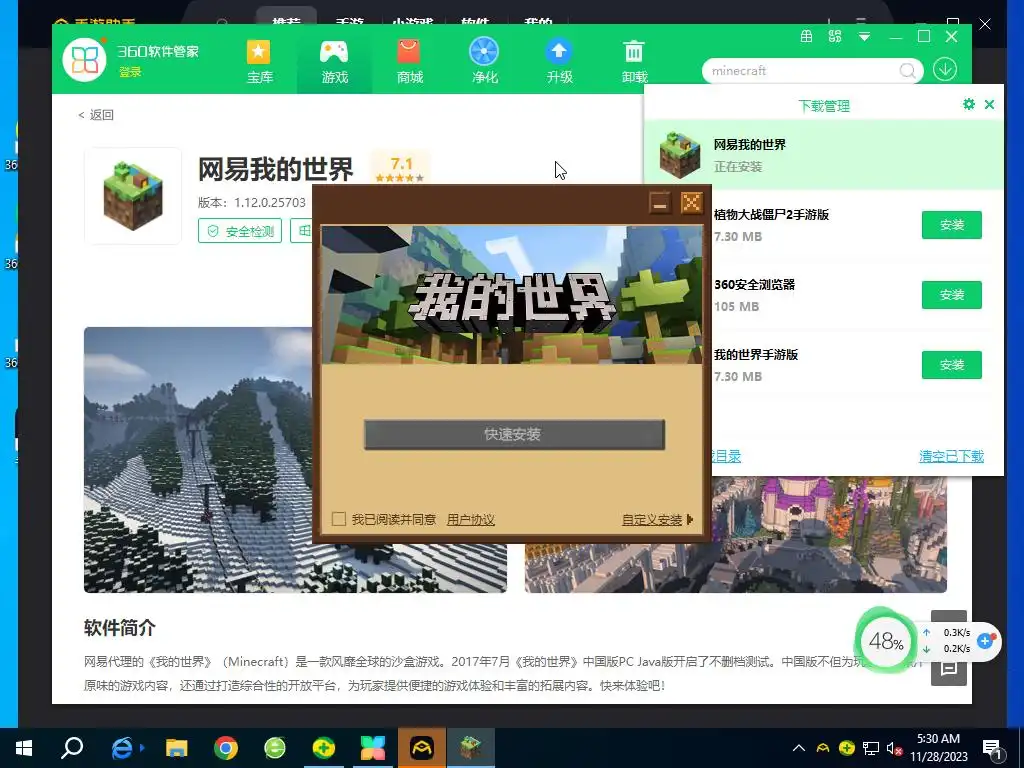Viewport: 1024px width, 768px height.
Task: Switch to Minecraft installer taskbar icon
Action: pos(471,748)
